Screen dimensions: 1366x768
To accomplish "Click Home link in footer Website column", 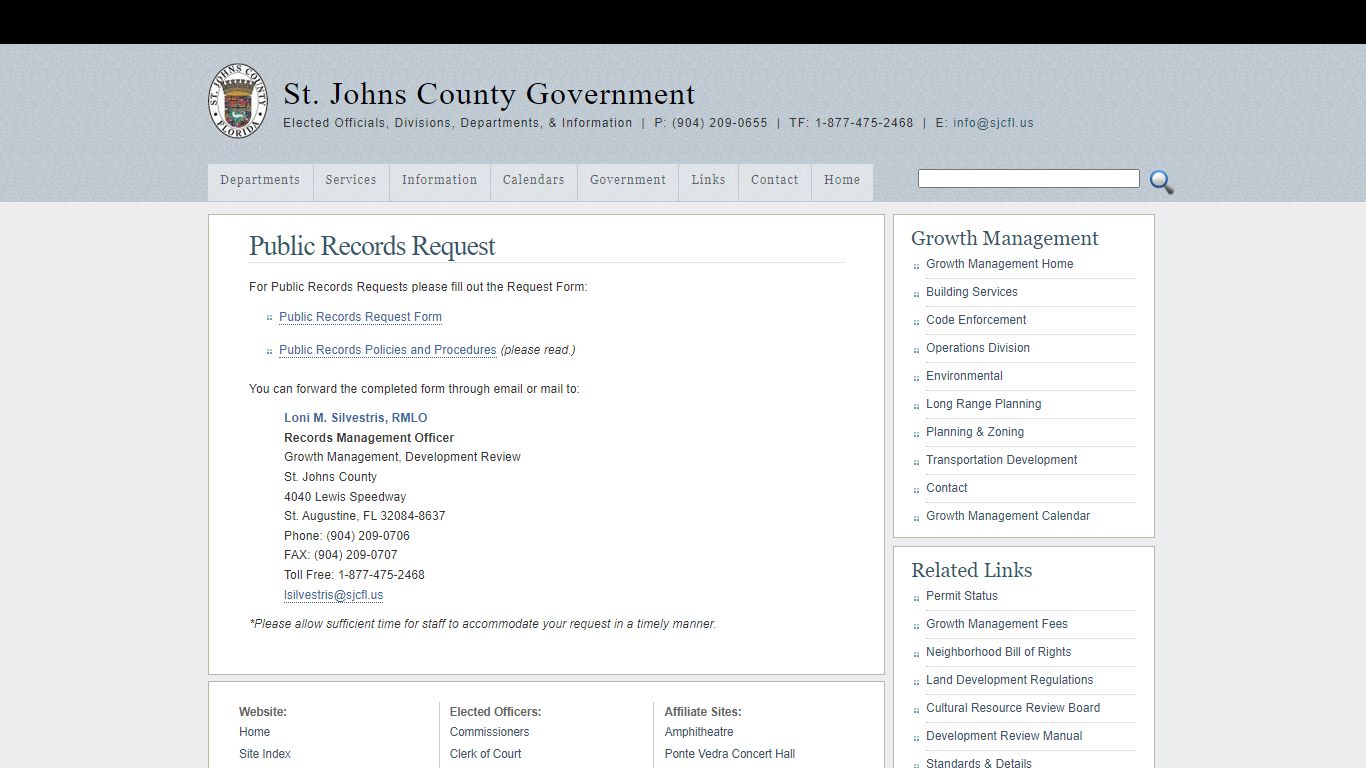I will 255,732.
